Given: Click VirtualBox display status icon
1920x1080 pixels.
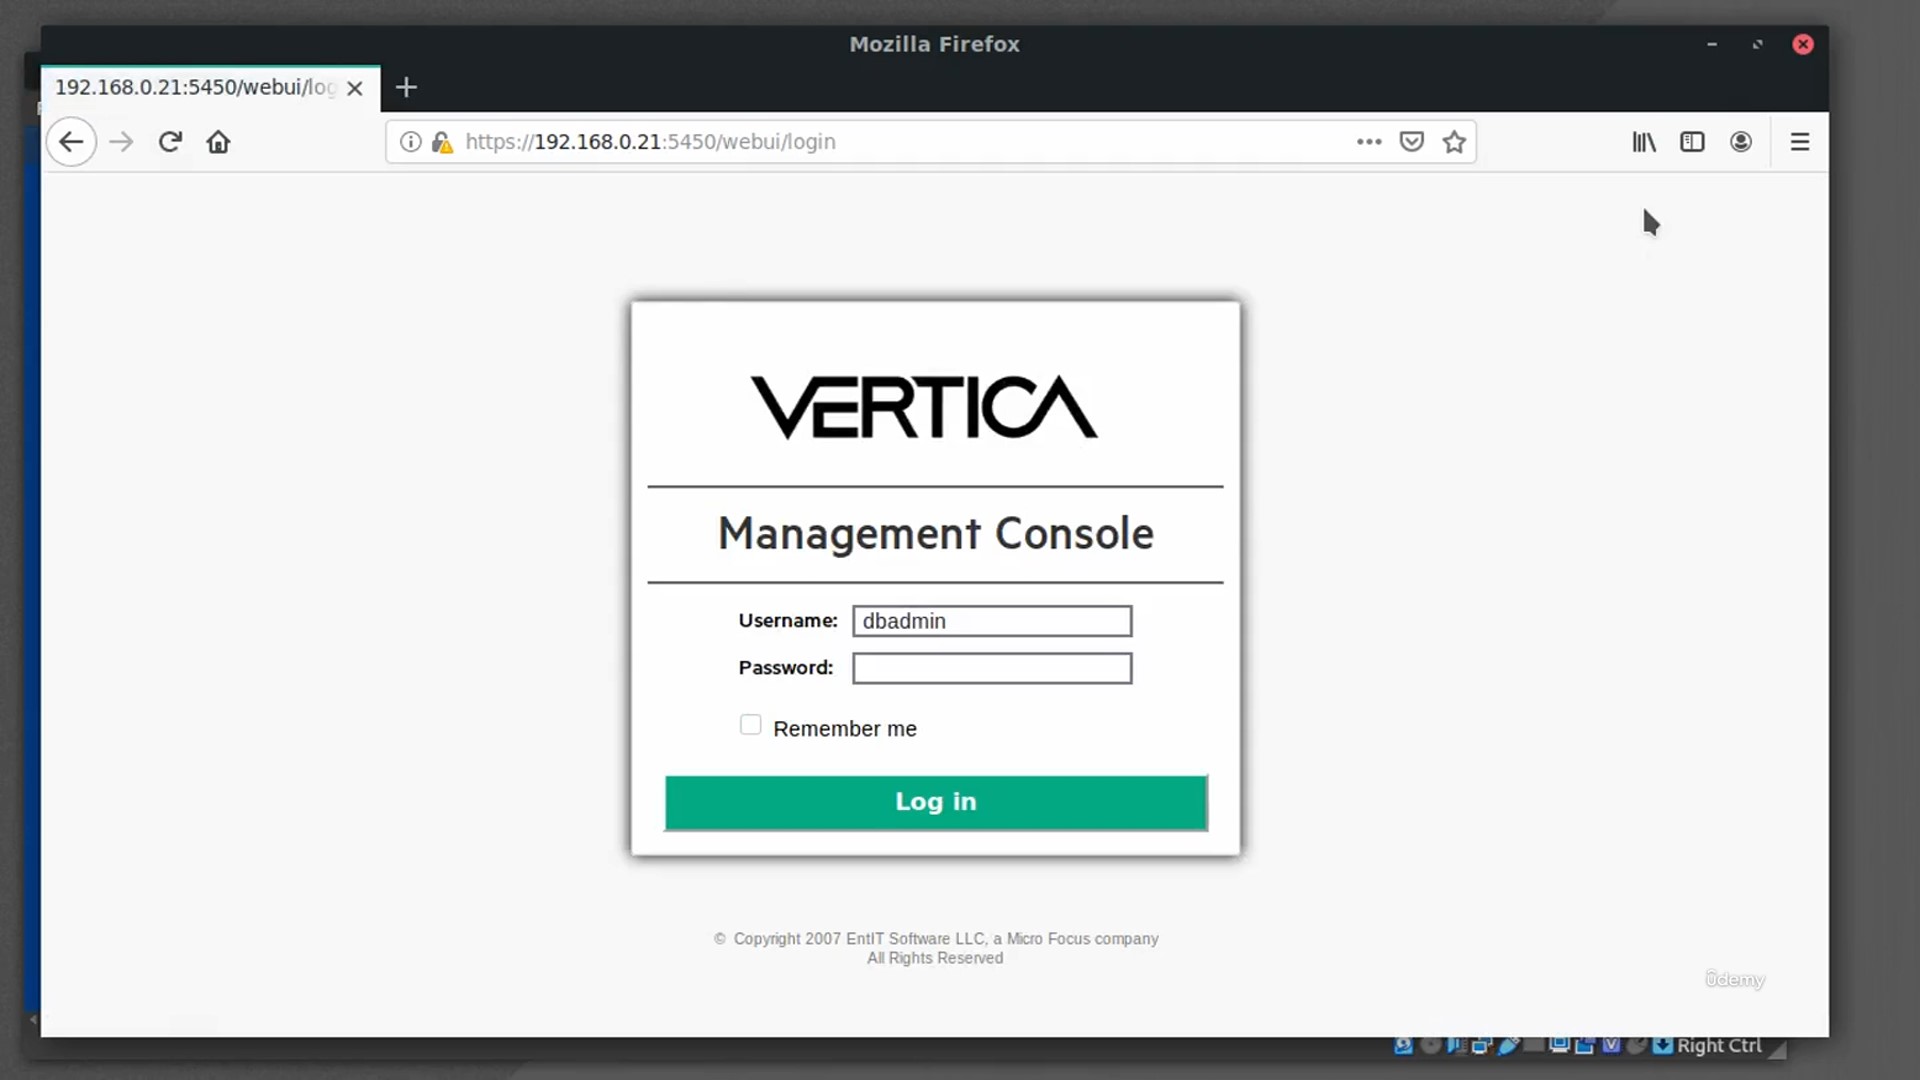Looking at the screenshot, I should tap(1559, 1046).
